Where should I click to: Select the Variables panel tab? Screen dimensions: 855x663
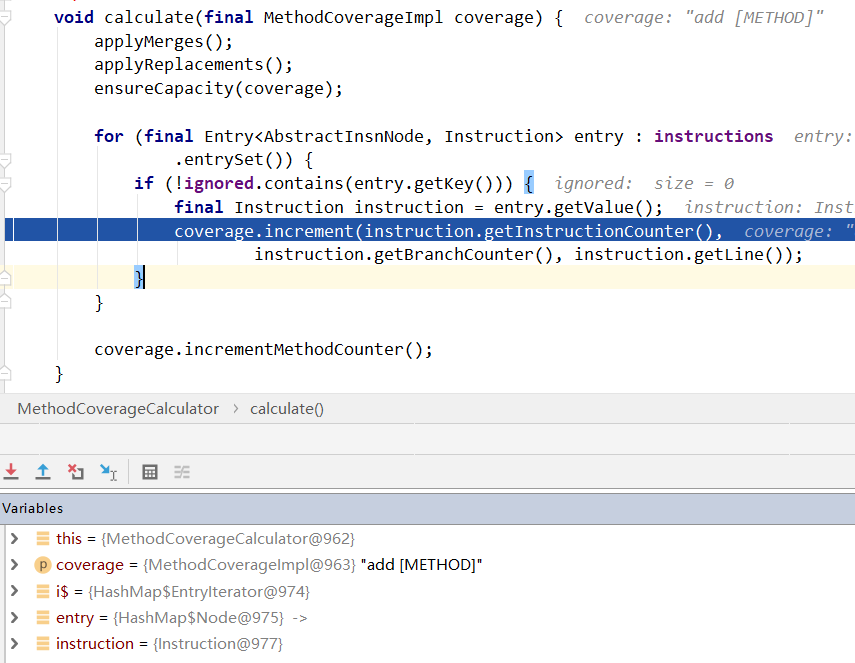coord(33,508)
